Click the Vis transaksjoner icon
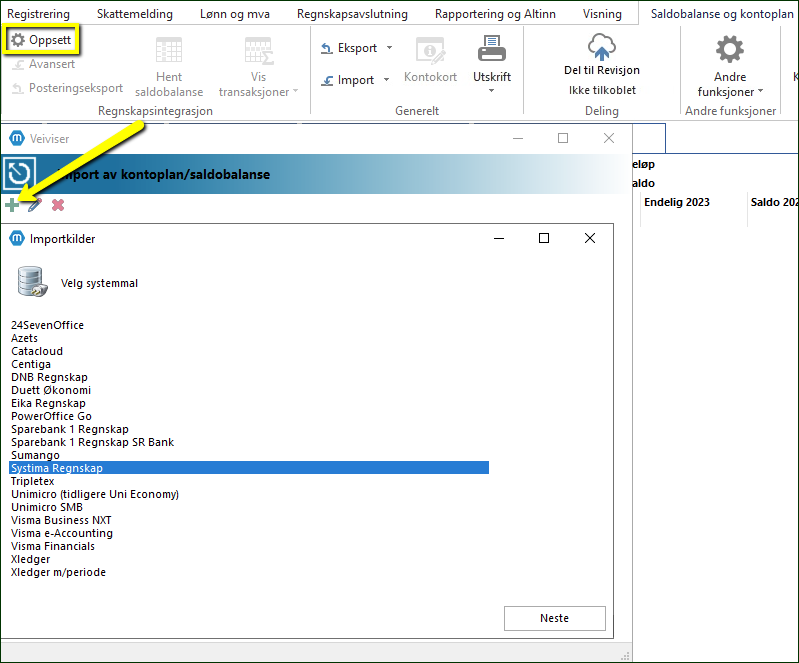Viewport: 799px width, 663px height. tap(258, 50)
